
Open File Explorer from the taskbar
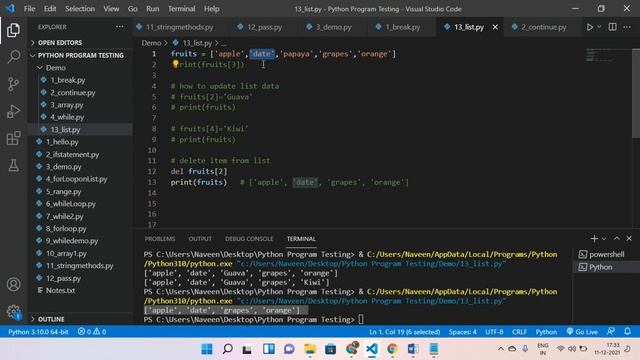pyautogui.click(x=310, y=349)
